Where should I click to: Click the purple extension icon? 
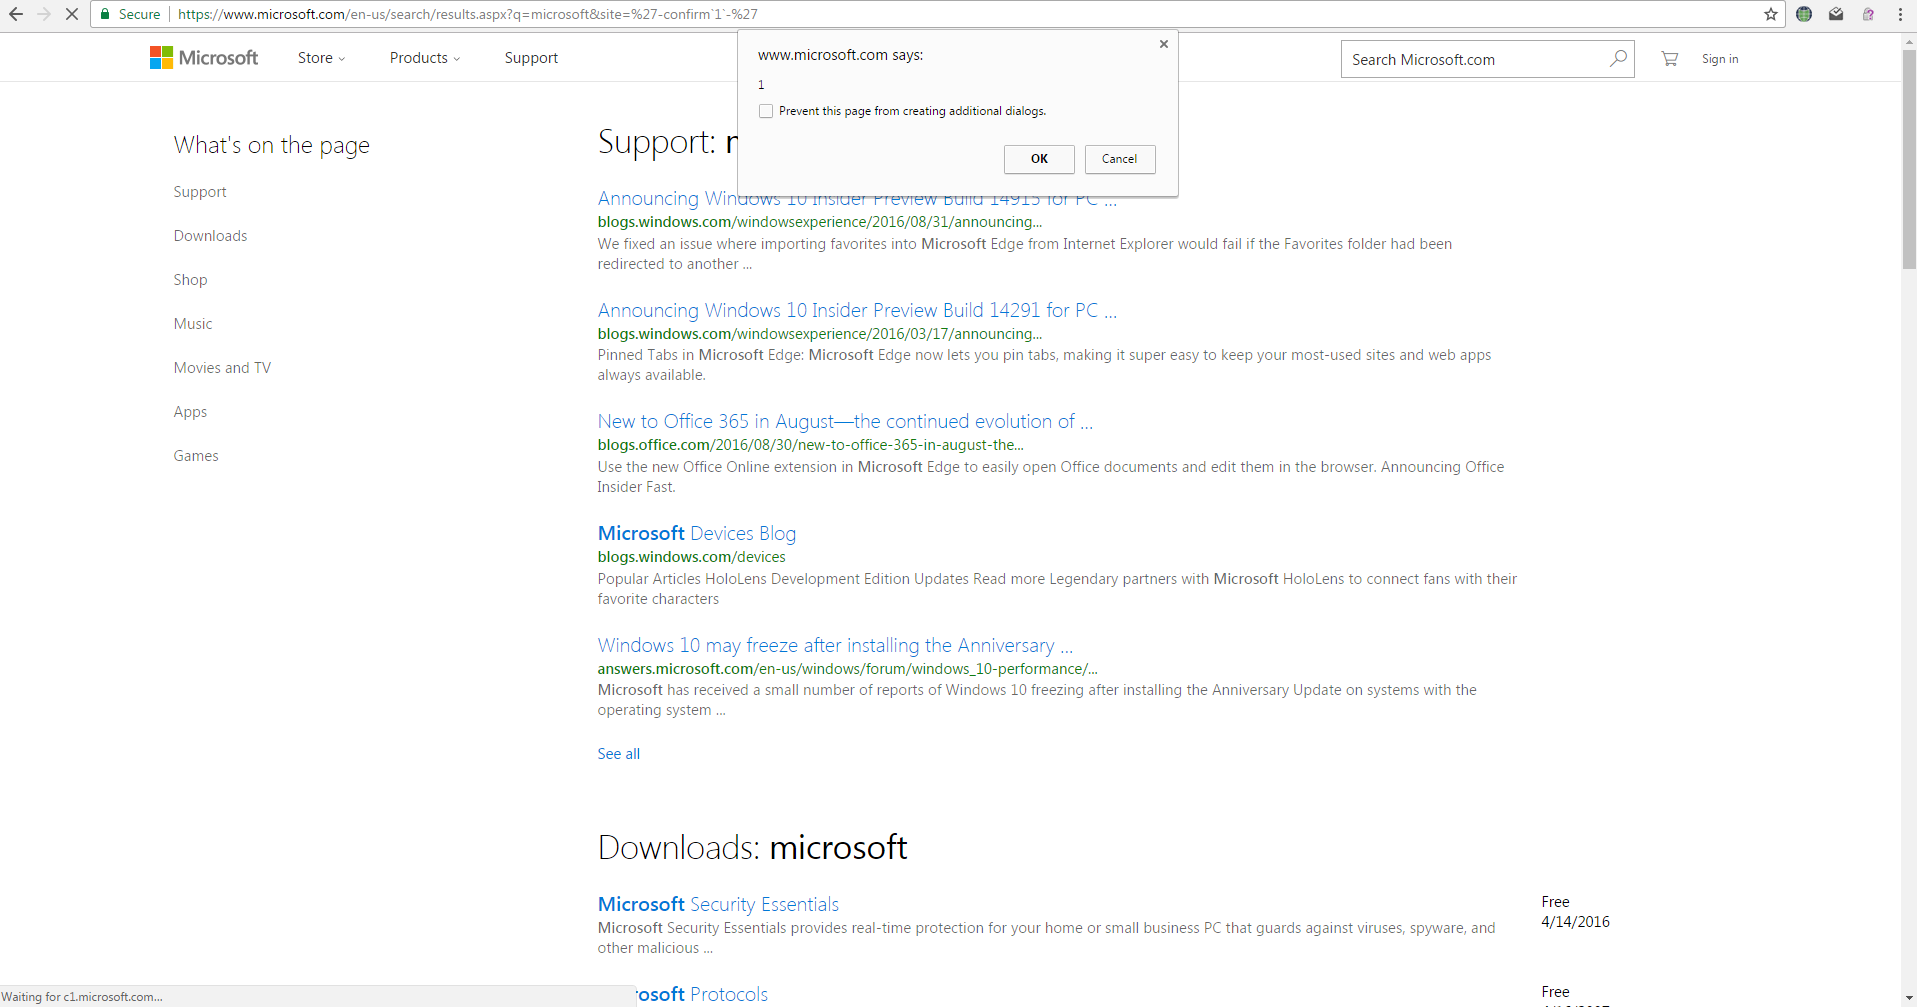[x=1868, y=14]
